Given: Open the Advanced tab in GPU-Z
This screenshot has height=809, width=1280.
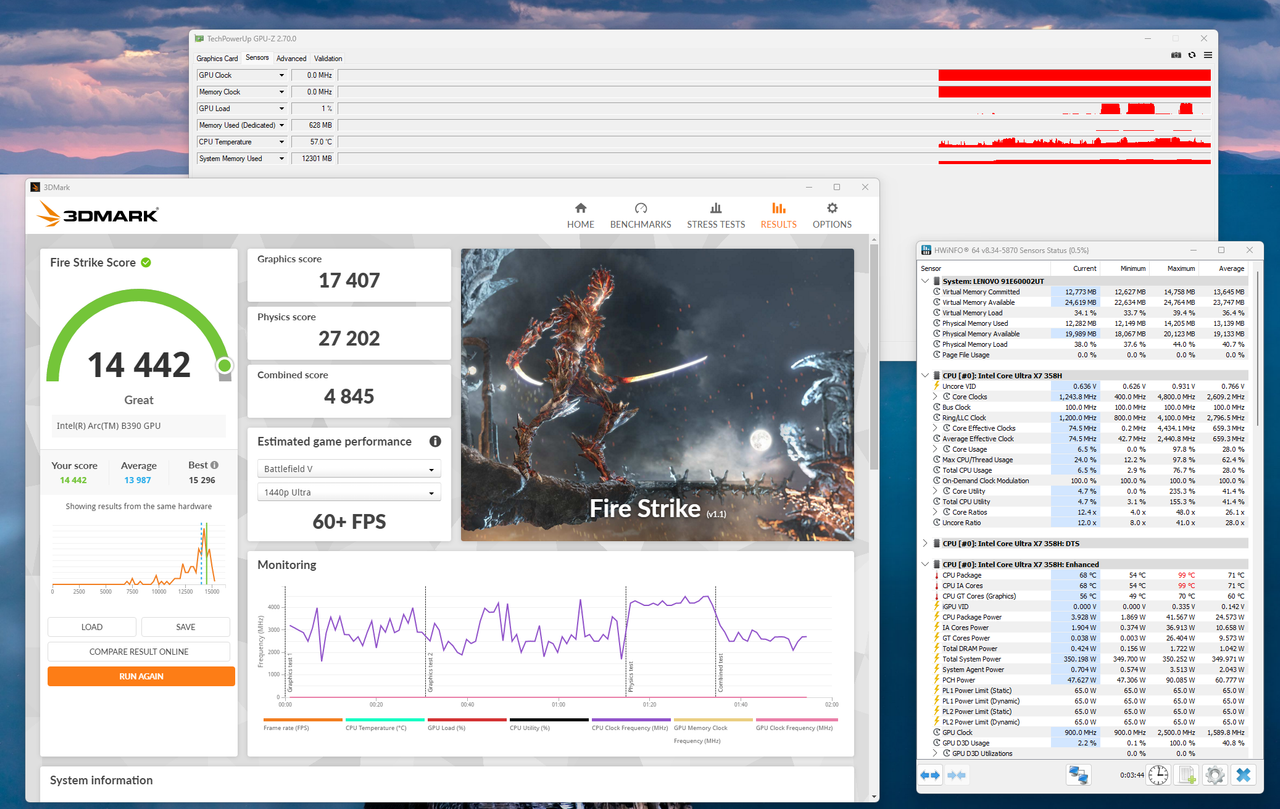Looking at the screenshot, I should (292, 58).
